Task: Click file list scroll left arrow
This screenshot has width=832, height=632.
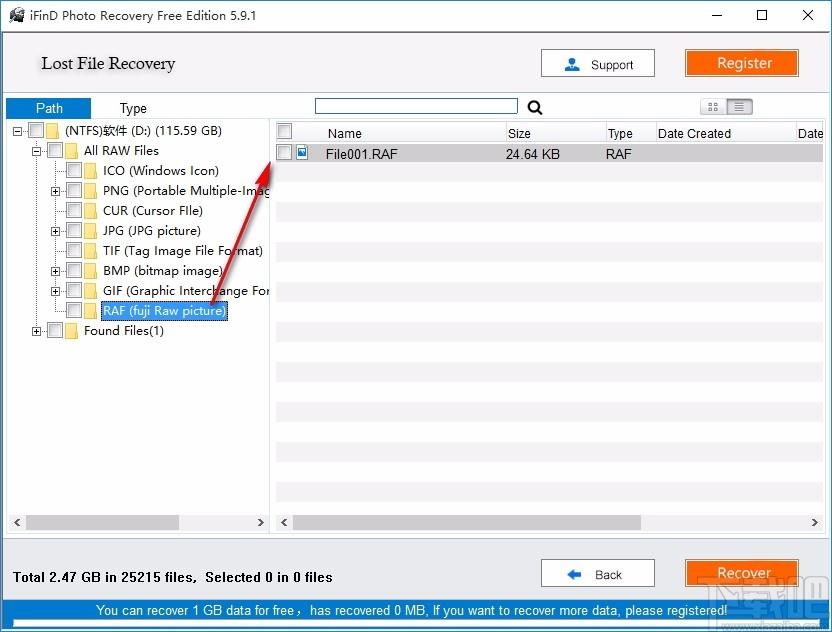Action: [284, 523]
